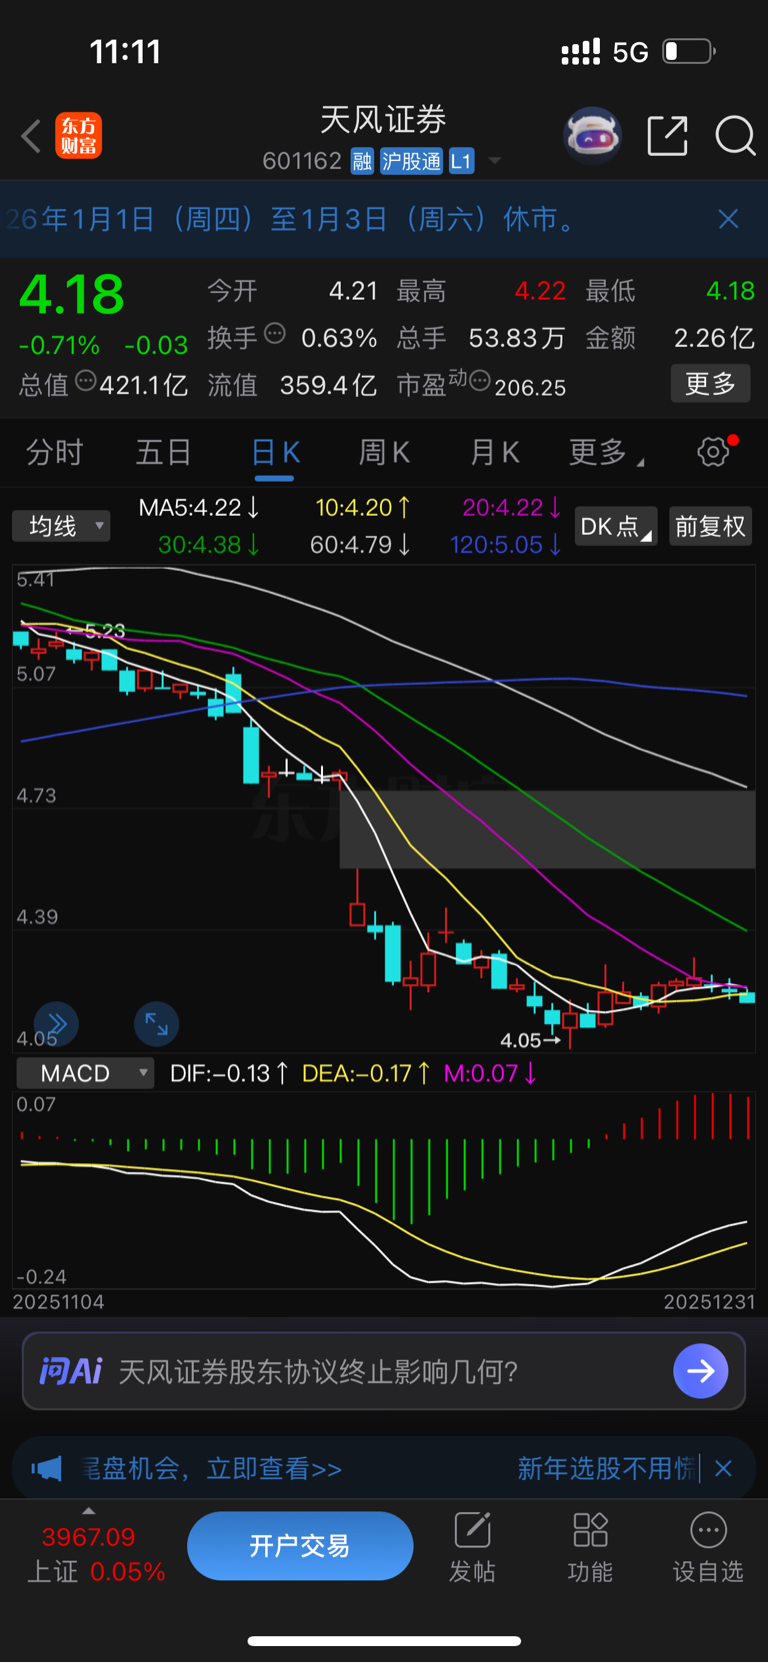Open the MACD indicator dropdown
This screenshot has height=1663, width=768.
click(x=85, y=1073)
